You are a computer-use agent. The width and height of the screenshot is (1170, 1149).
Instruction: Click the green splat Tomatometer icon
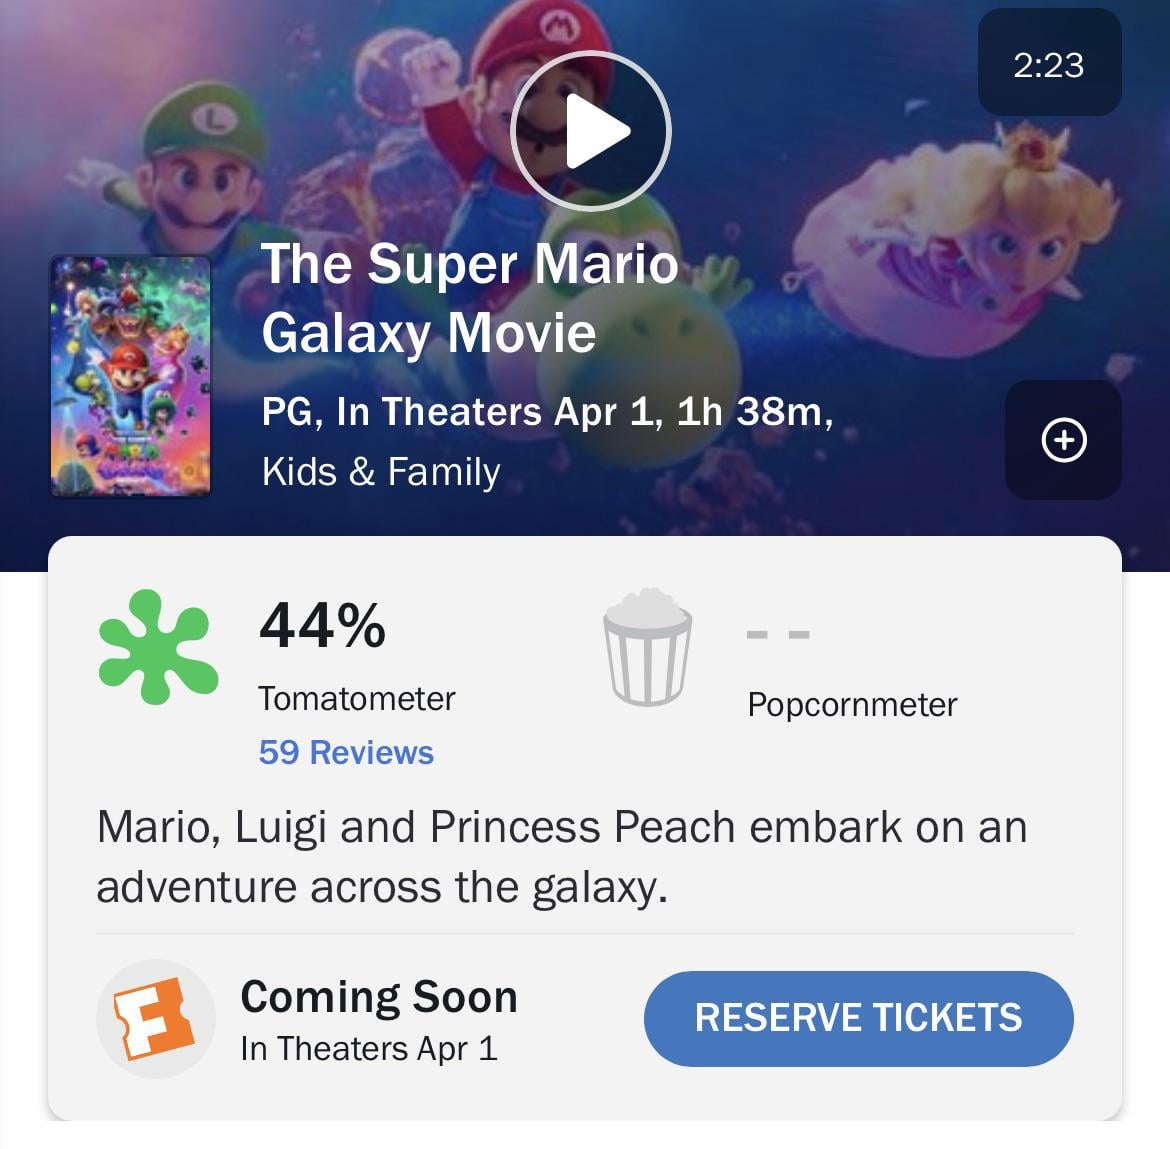[158, 647]
